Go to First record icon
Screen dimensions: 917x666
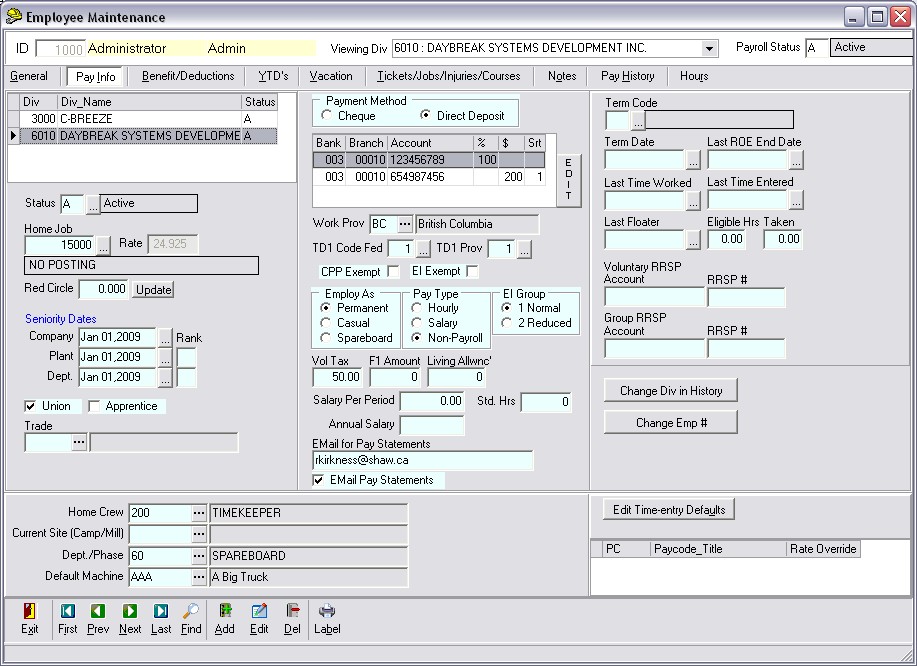(67, 611)
